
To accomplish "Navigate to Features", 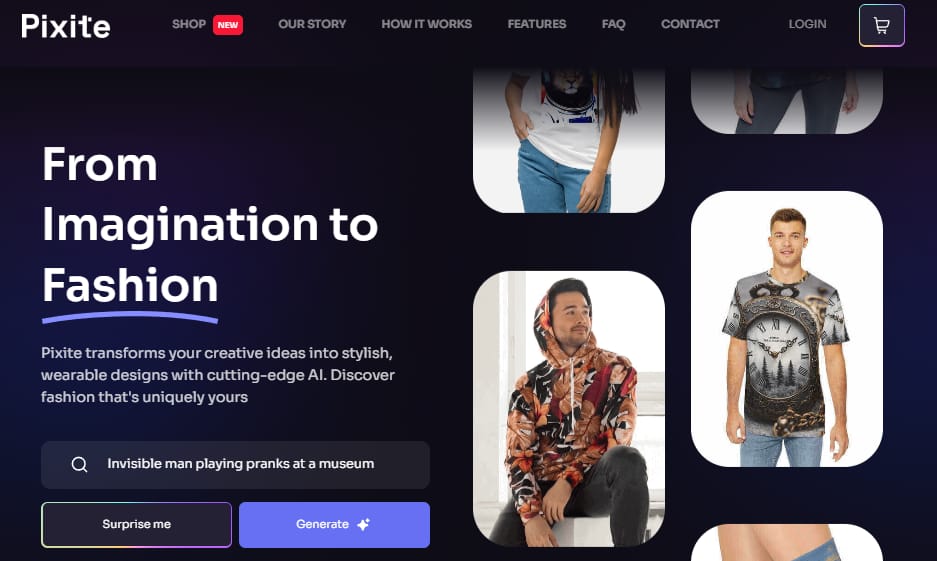I will pos(537,24).
